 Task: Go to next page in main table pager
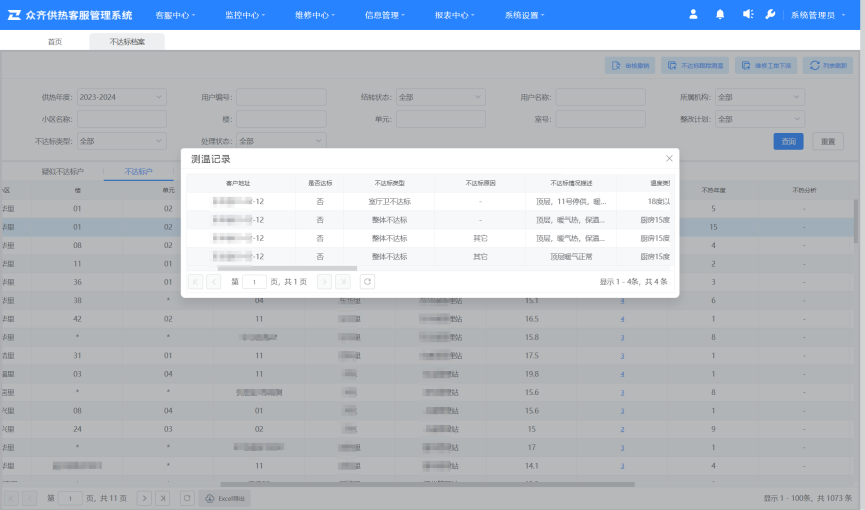click(144, 498)
